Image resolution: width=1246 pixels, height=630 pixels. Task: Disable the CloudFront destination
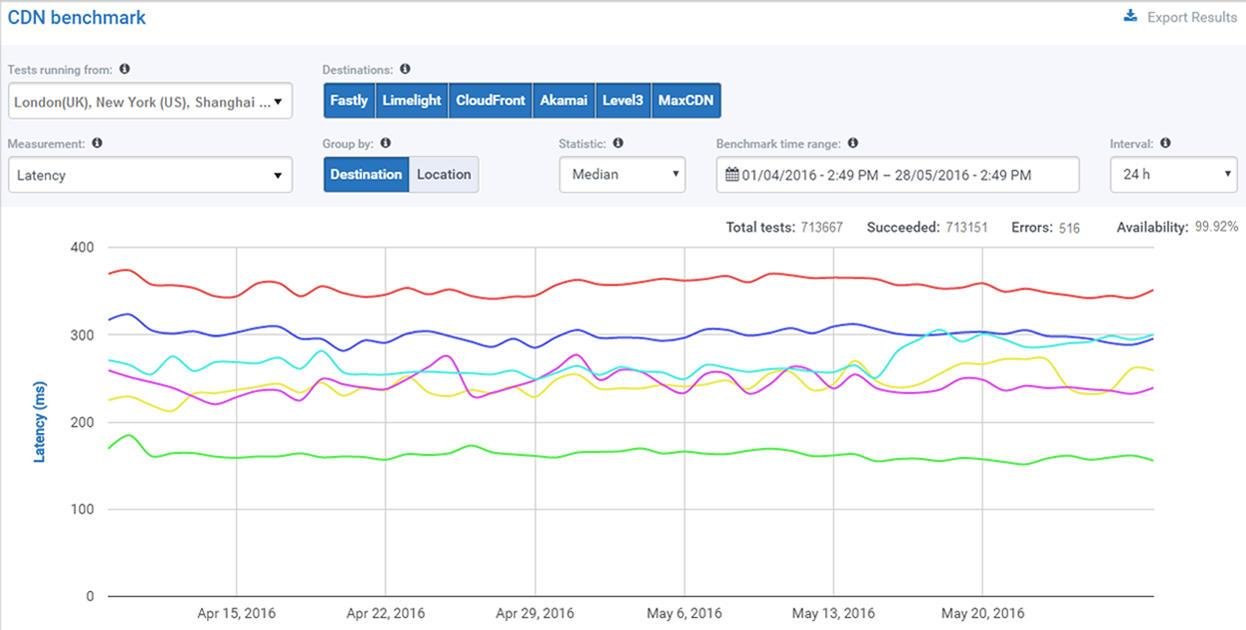[490, 101]
